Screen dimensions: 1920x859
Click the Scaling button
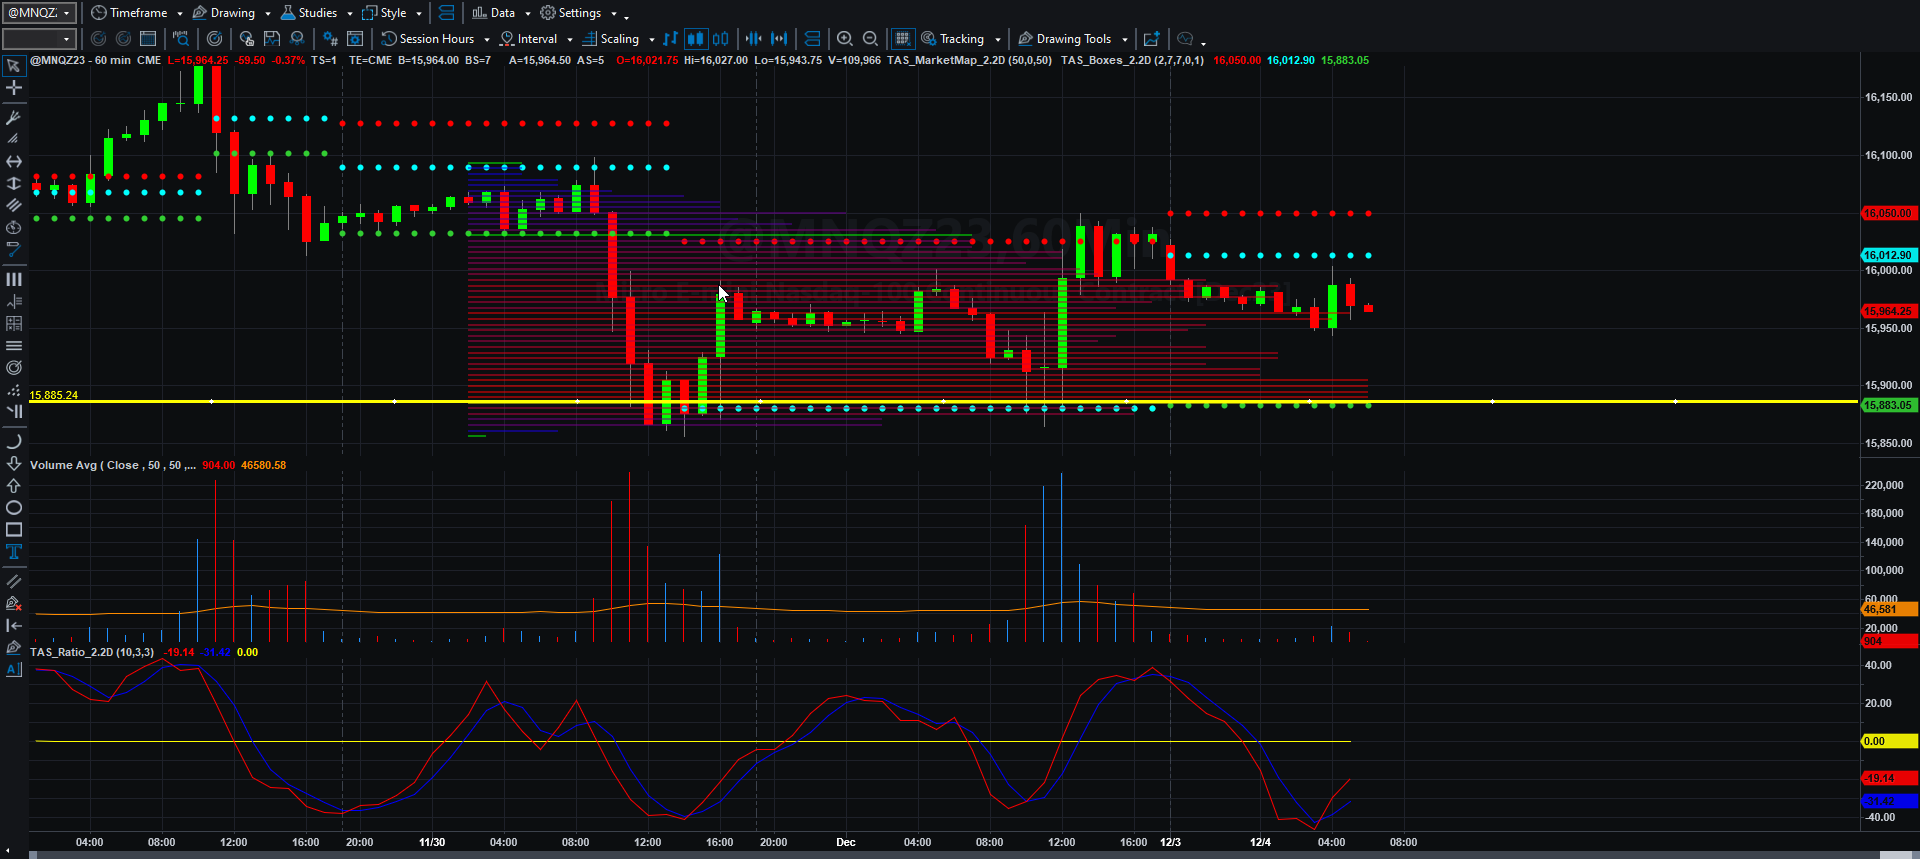[618, 39]
